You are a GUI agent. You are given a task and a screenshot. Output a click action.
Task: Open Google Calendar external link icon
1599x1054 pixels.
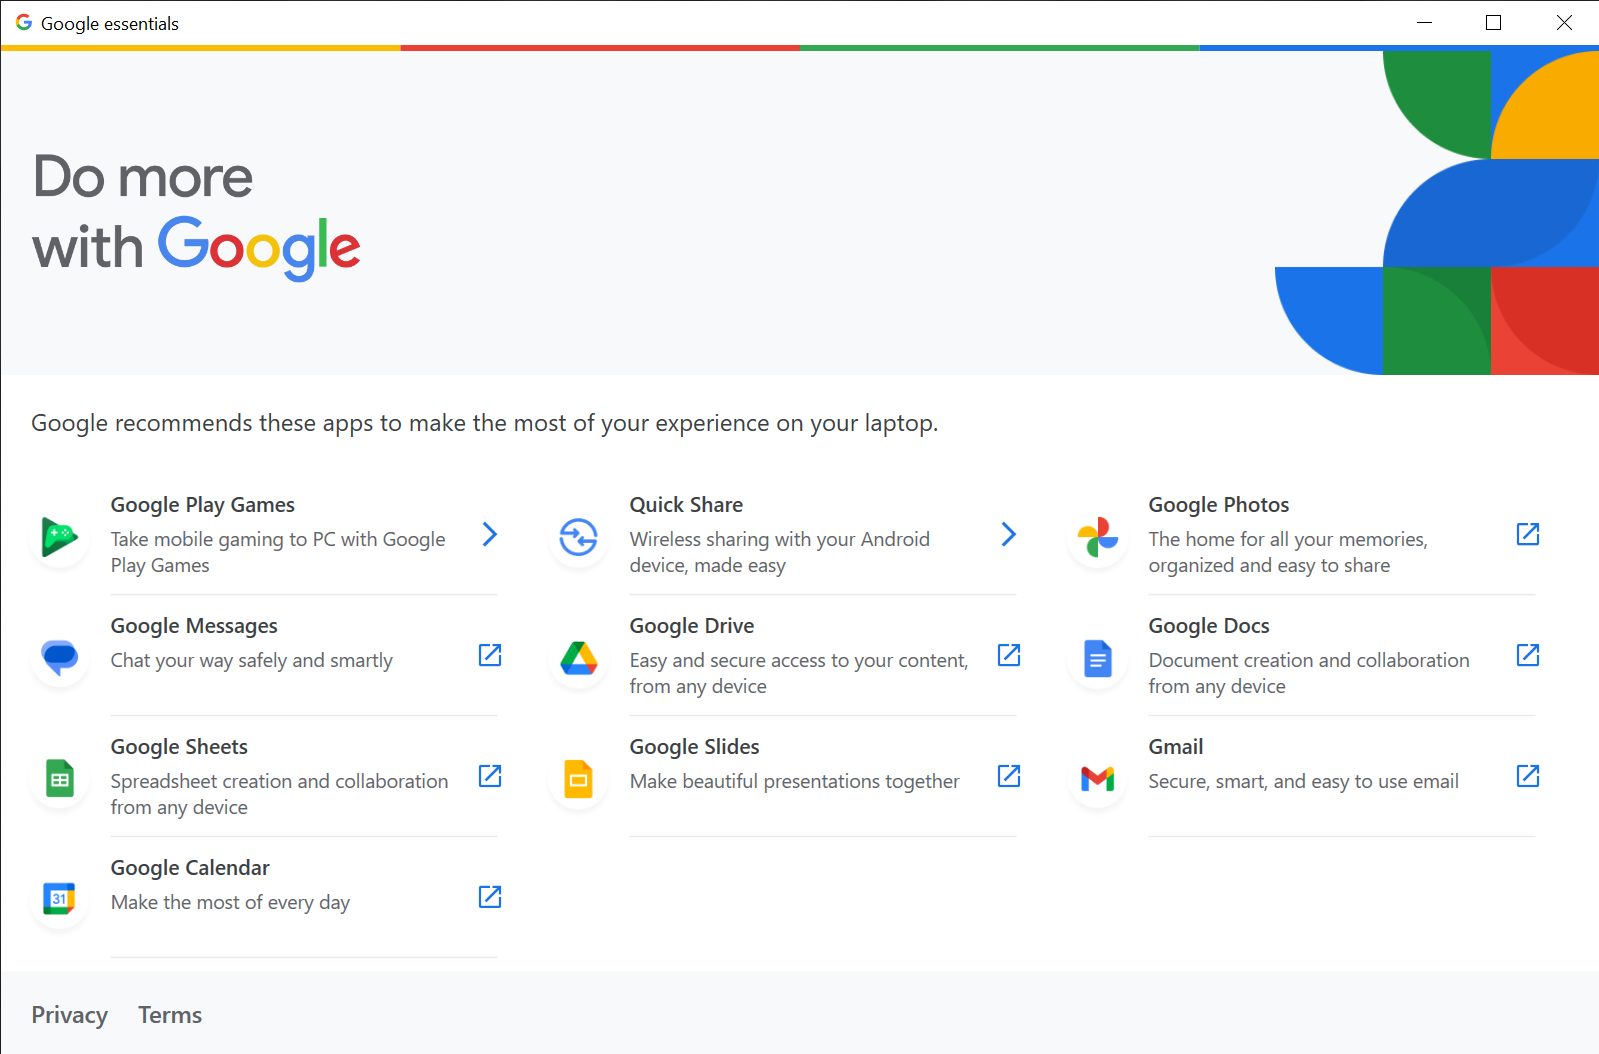point(490,897)
